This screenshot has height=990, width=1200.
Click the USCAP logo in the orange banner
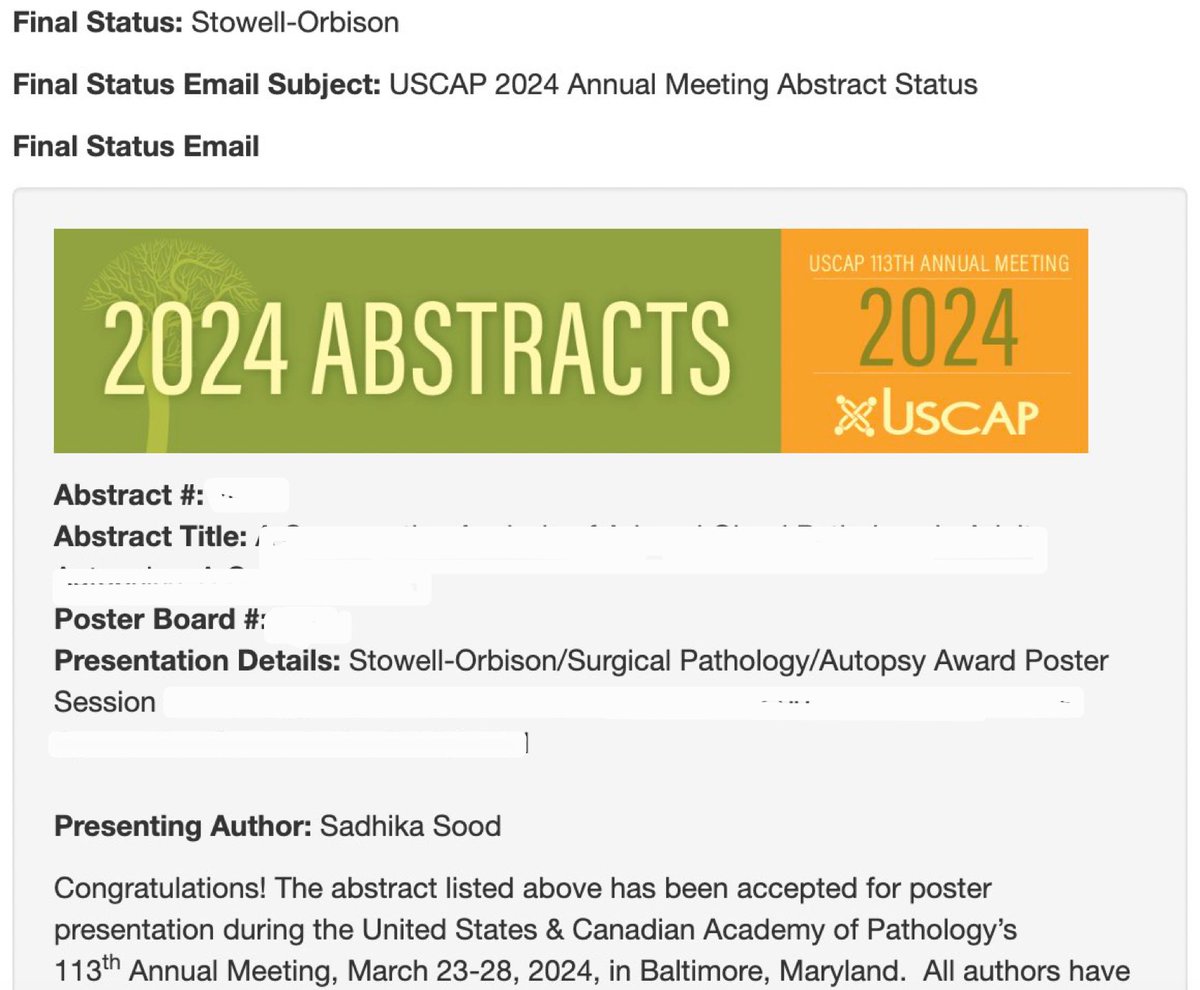[933, 414]
